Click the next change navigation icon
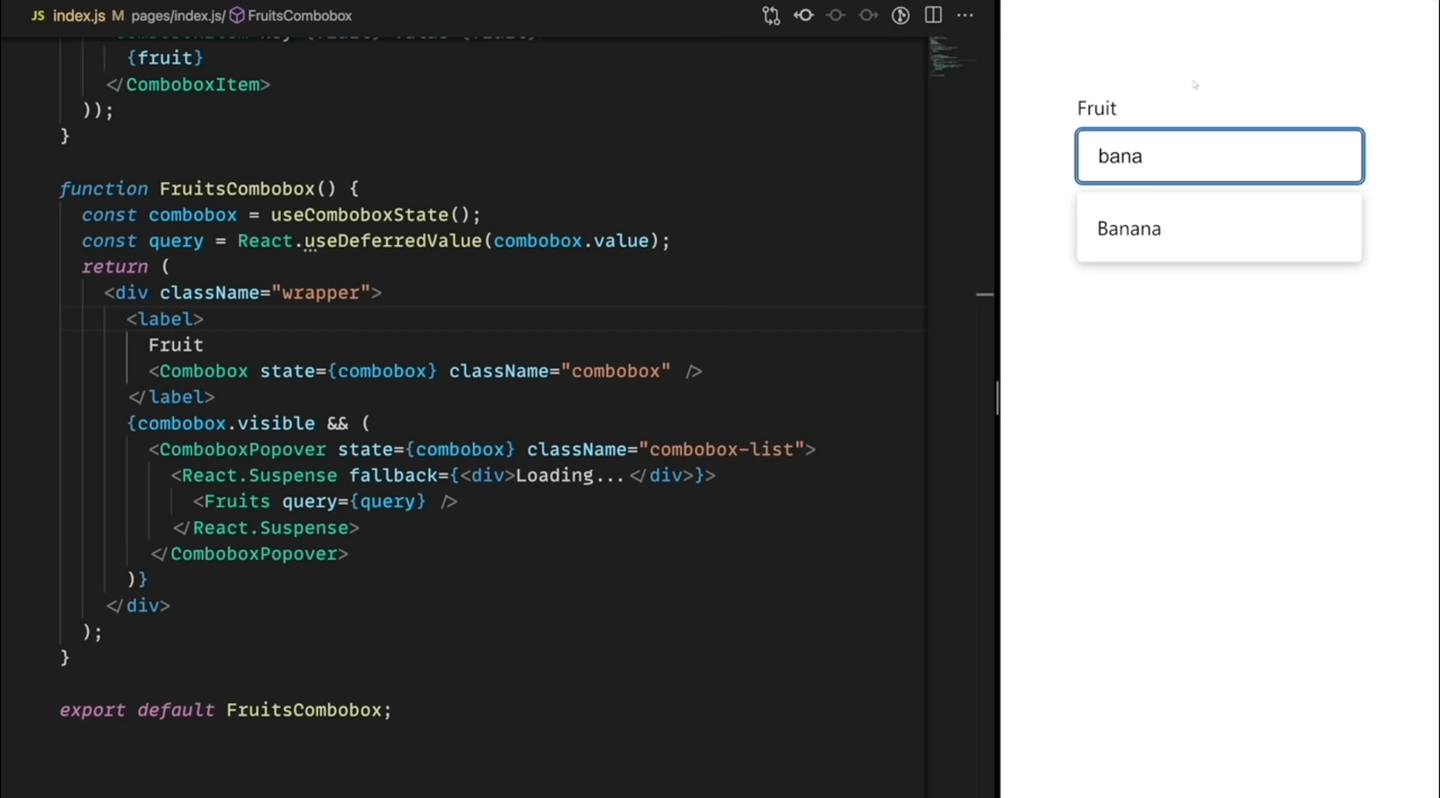1440x798 pixels. [868, 15]
